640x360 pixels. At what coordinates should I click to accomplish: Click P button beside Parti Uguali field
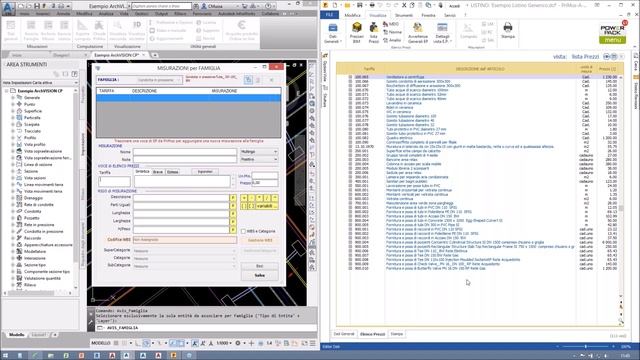(x=233, y=206)
